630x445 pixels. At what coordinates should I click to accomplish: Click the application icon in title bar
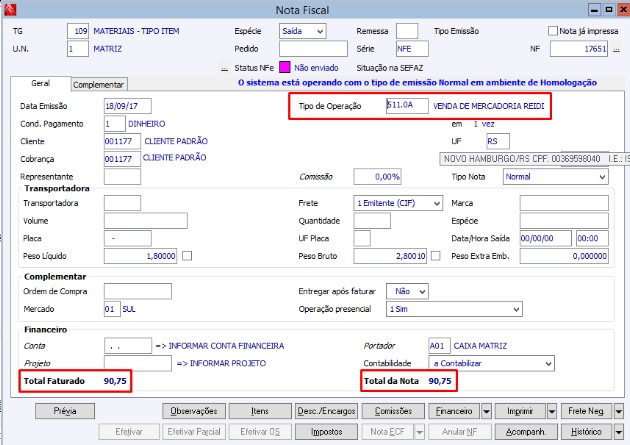click(x=10, y=9)
